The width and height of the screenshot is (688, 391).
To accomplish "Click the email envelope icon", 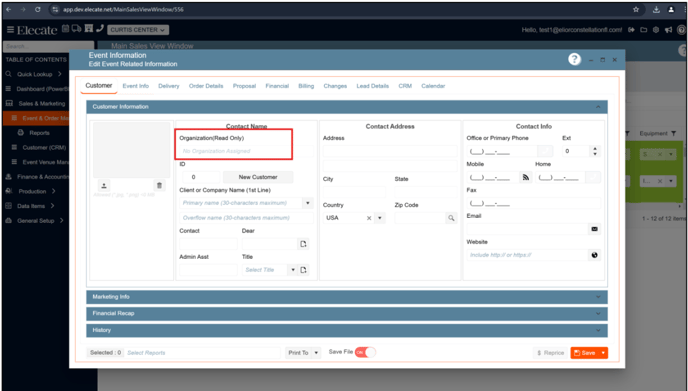I will point(595,229).
